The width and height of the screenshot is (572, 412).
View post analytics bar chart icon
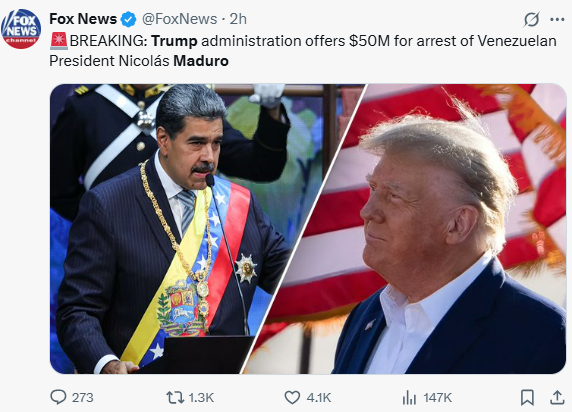(409, 397)
